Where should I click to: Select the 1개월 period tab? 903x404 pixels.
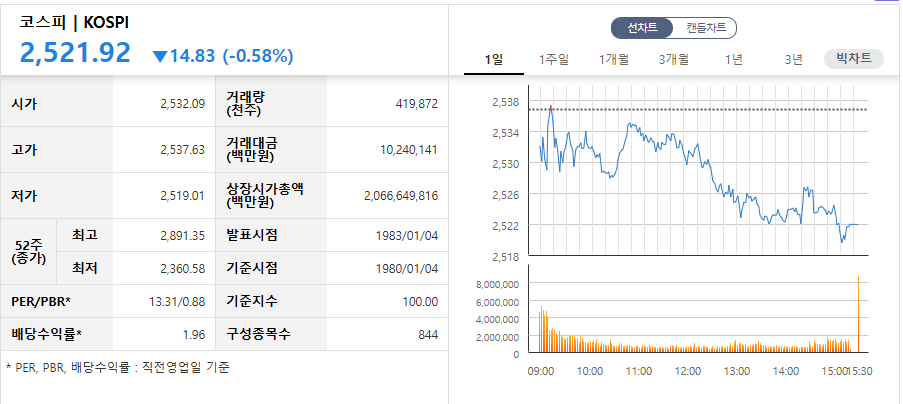coord(613,59)
